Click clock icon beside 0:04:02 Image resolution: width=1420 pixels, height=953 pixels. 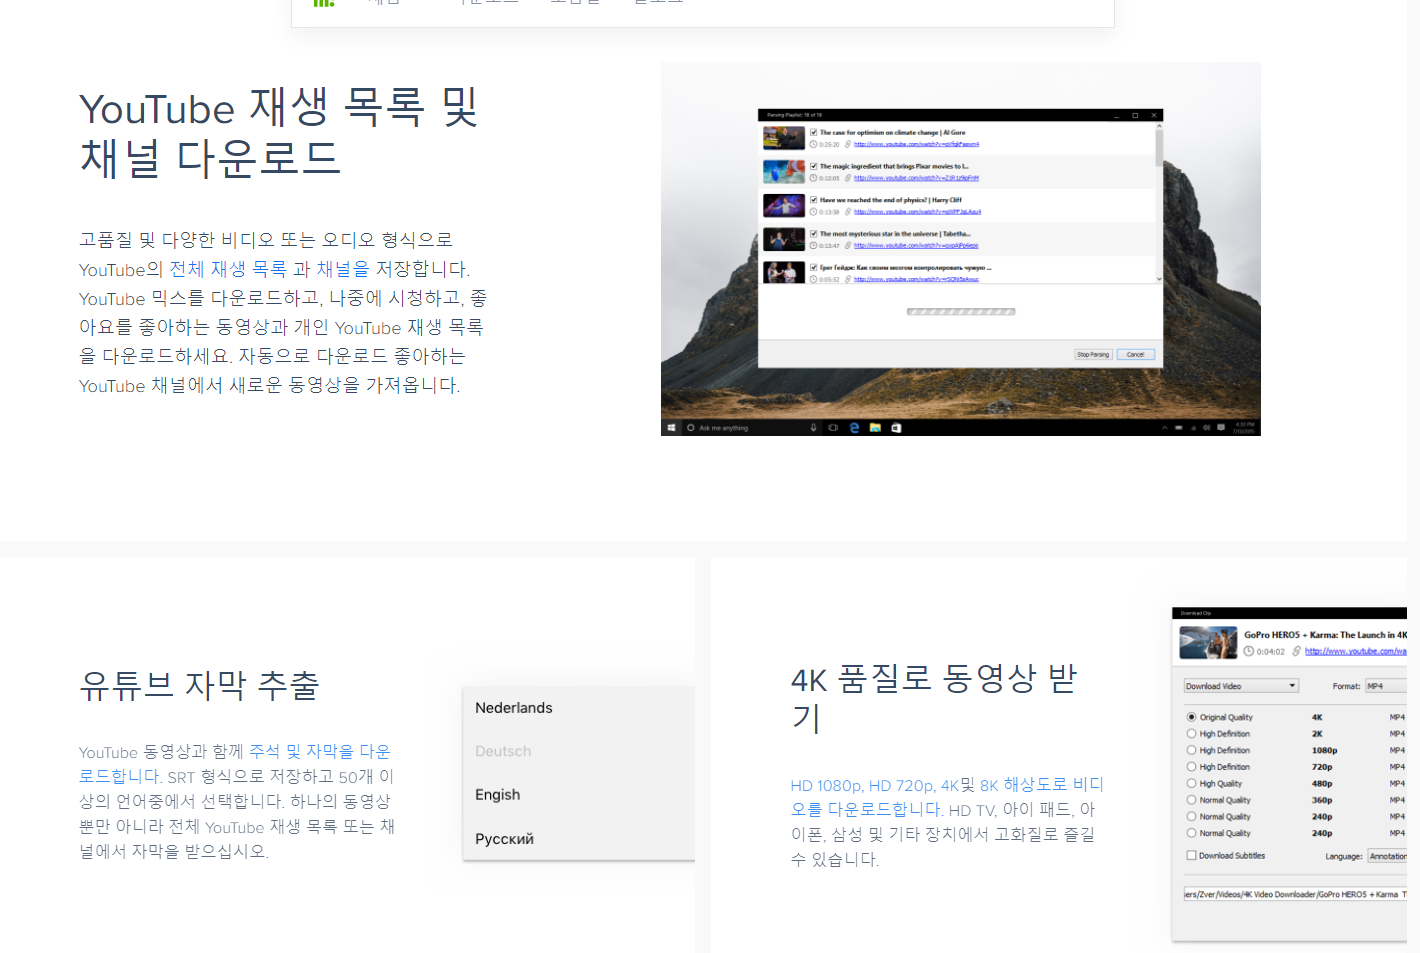click(1249, 651)
